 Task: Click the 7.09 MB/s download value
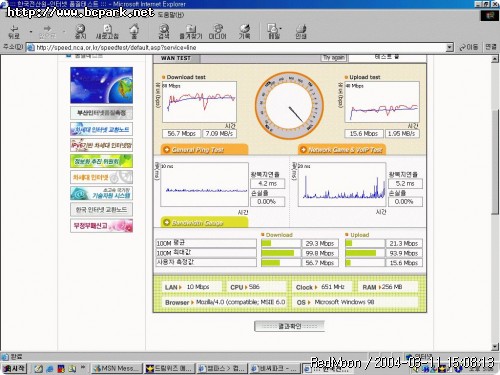pos(219,134)
